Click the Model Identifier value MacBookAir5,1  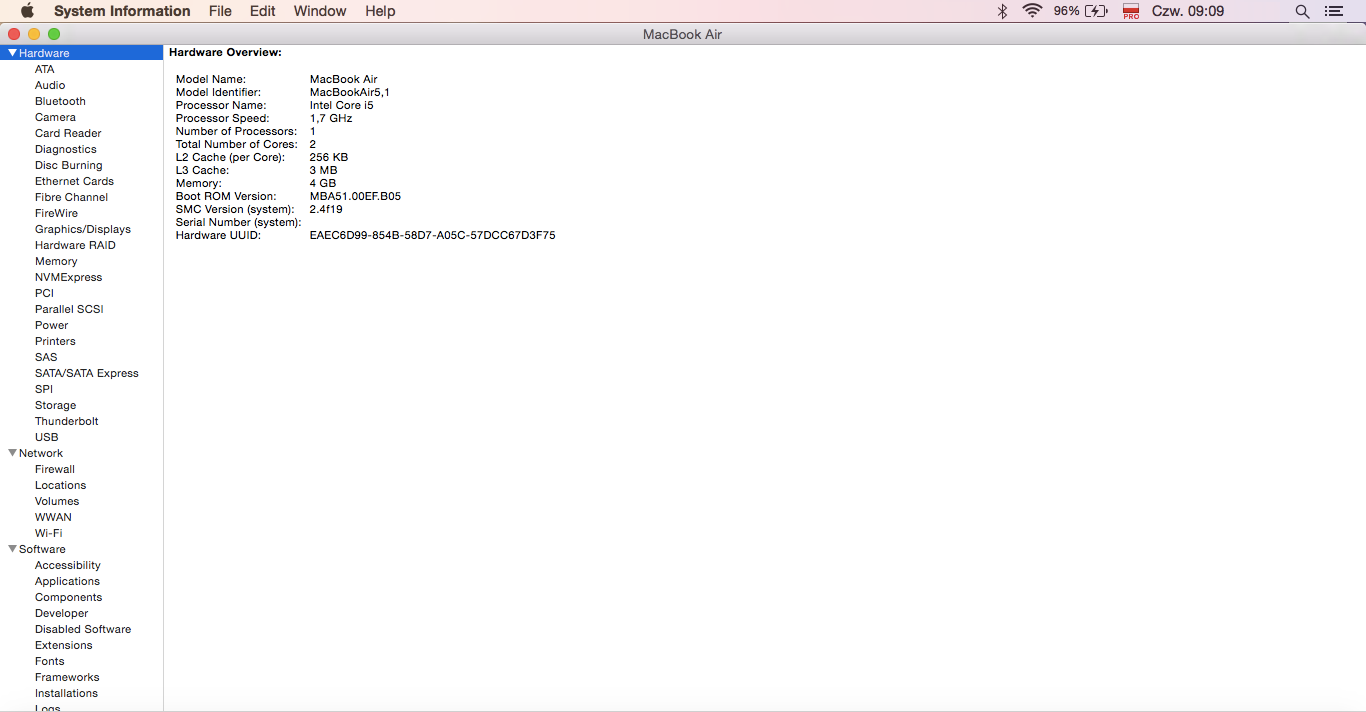coord(349,92)
